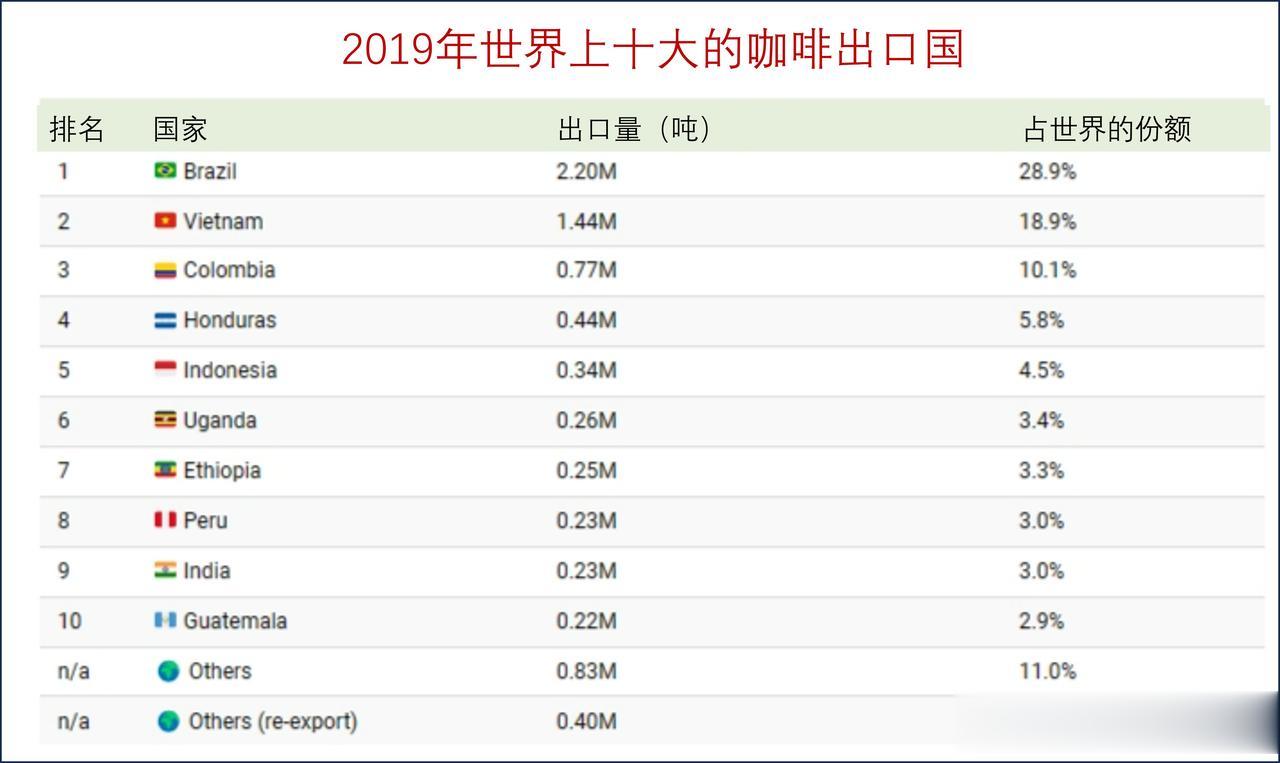Click the Vietnam flag icon
The image size is (1280, 763).
pos(165,221)
